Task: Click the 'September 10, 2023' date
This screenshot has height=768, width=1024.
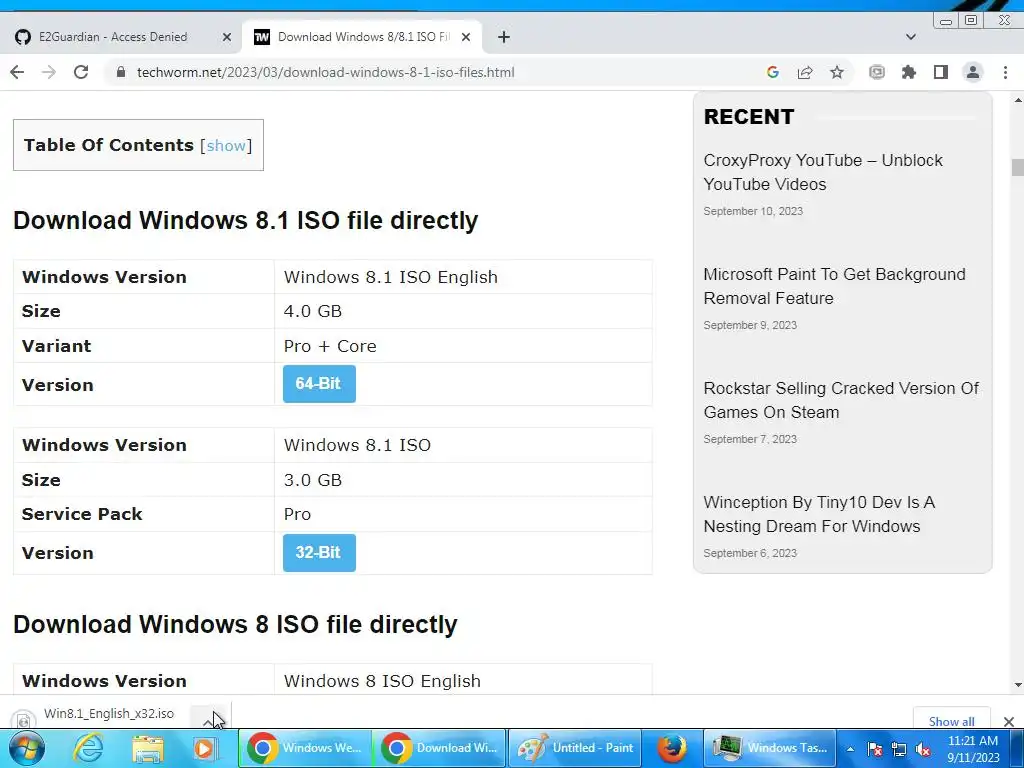Action: click(x=753, y=211)
